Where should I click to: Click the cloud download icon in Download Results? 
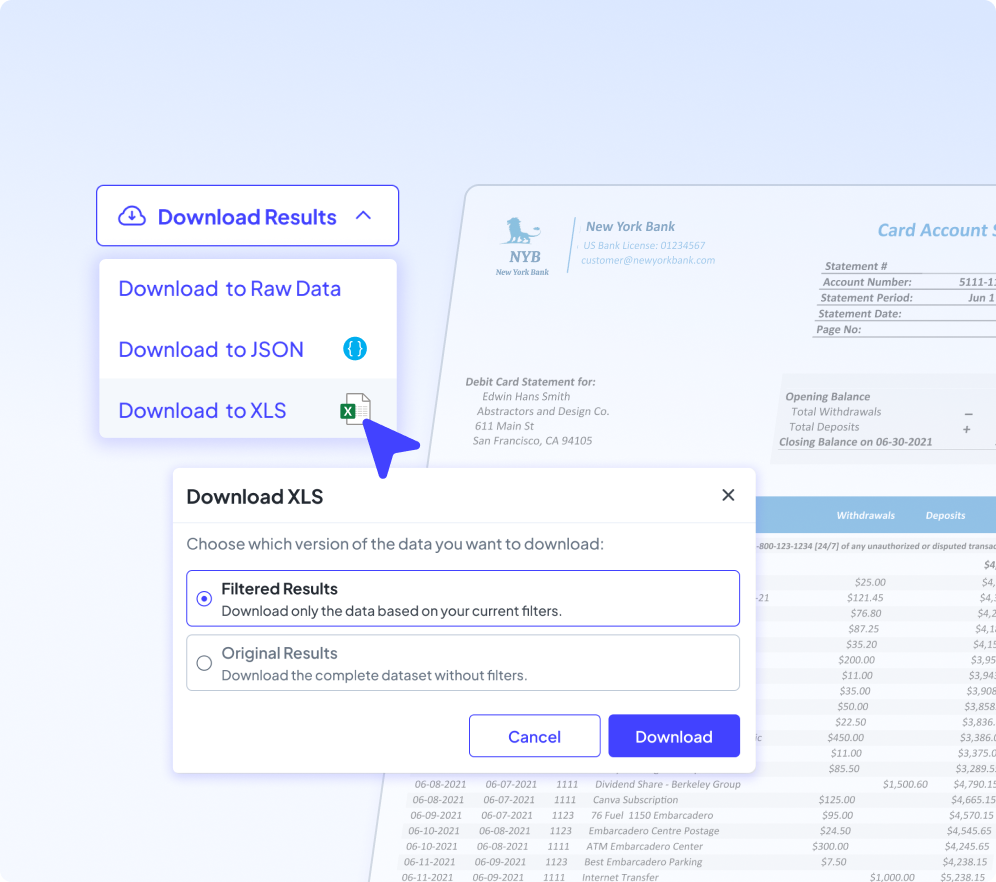(132, 216)
